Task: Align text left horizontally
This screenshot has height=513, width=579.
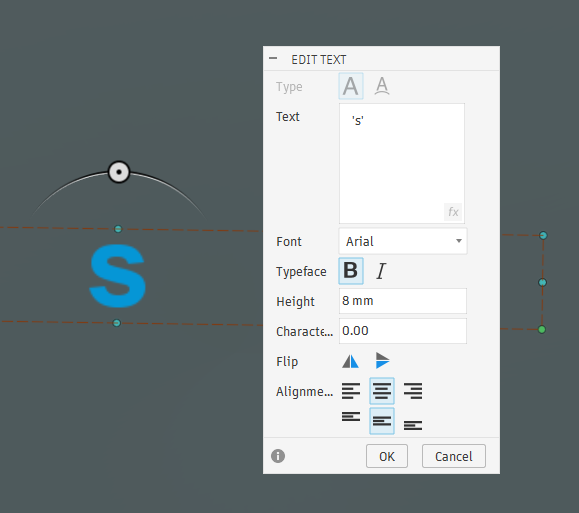Action: point(351,391)
